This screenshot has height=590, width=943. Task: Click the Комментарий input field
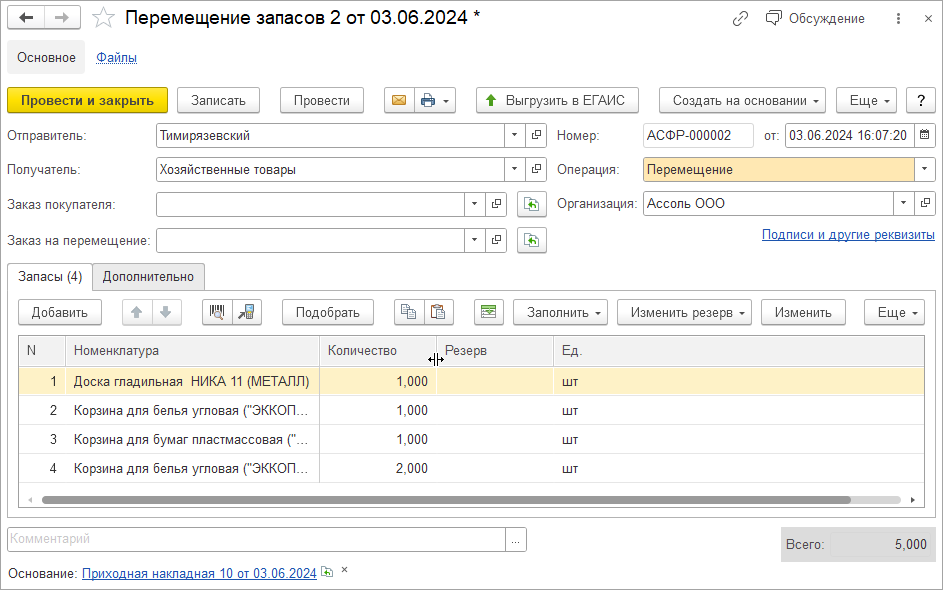[256, 539]
